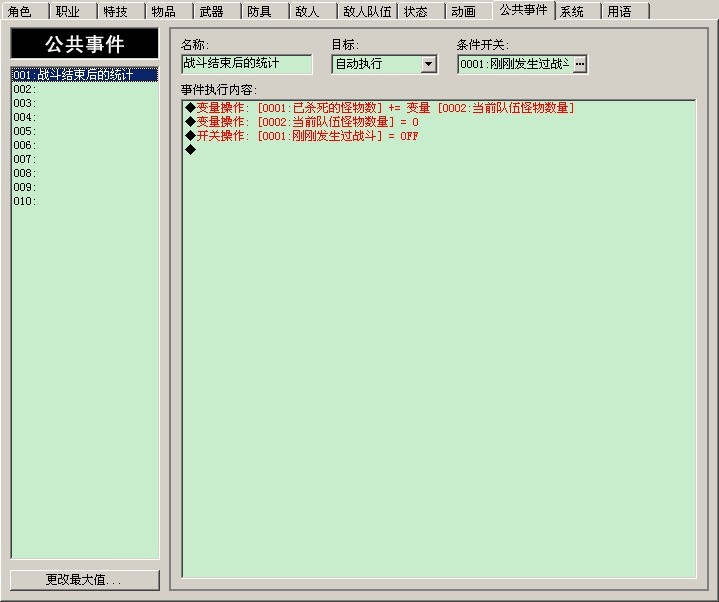Open the 系统 tab

tap(577, 11)
